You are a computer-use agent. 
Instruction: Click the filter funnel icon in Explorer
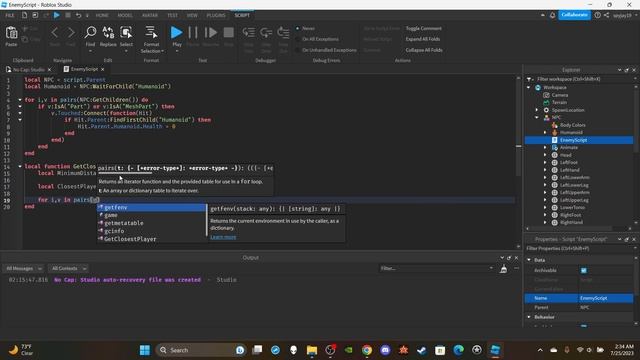coord(529,79)
